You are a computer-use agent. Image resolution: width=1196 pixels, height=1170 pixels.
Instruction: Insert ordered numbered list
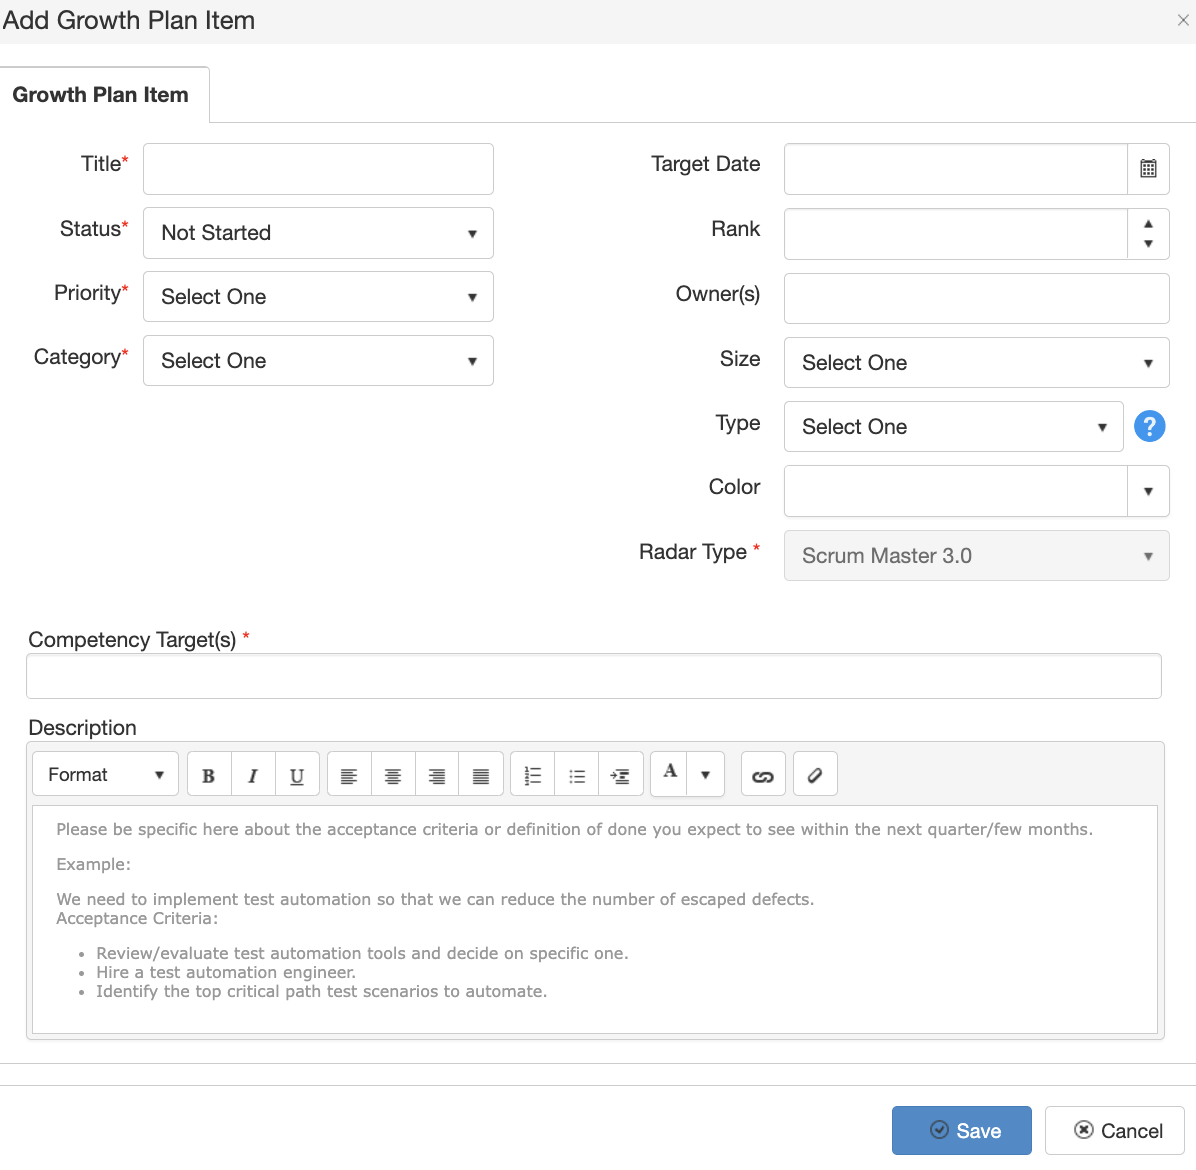[532, 776]
